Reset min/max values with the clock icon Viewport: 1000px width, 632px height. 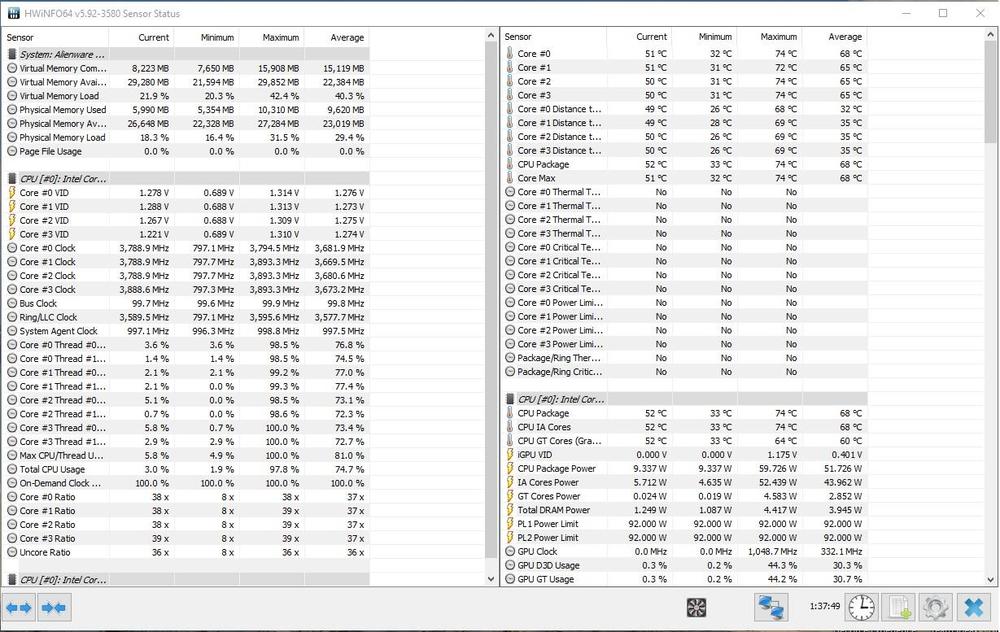click(861, 607)
